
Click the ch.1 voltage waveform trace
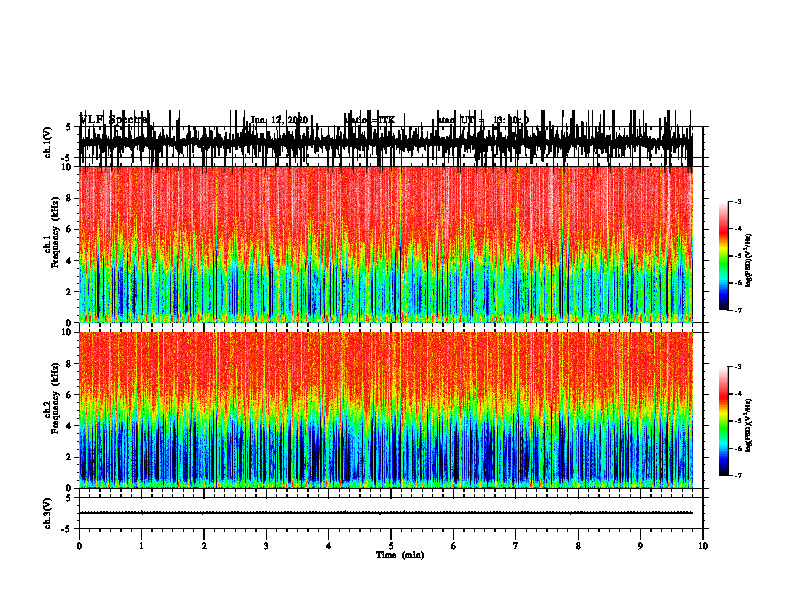click(x=386, y=142)
